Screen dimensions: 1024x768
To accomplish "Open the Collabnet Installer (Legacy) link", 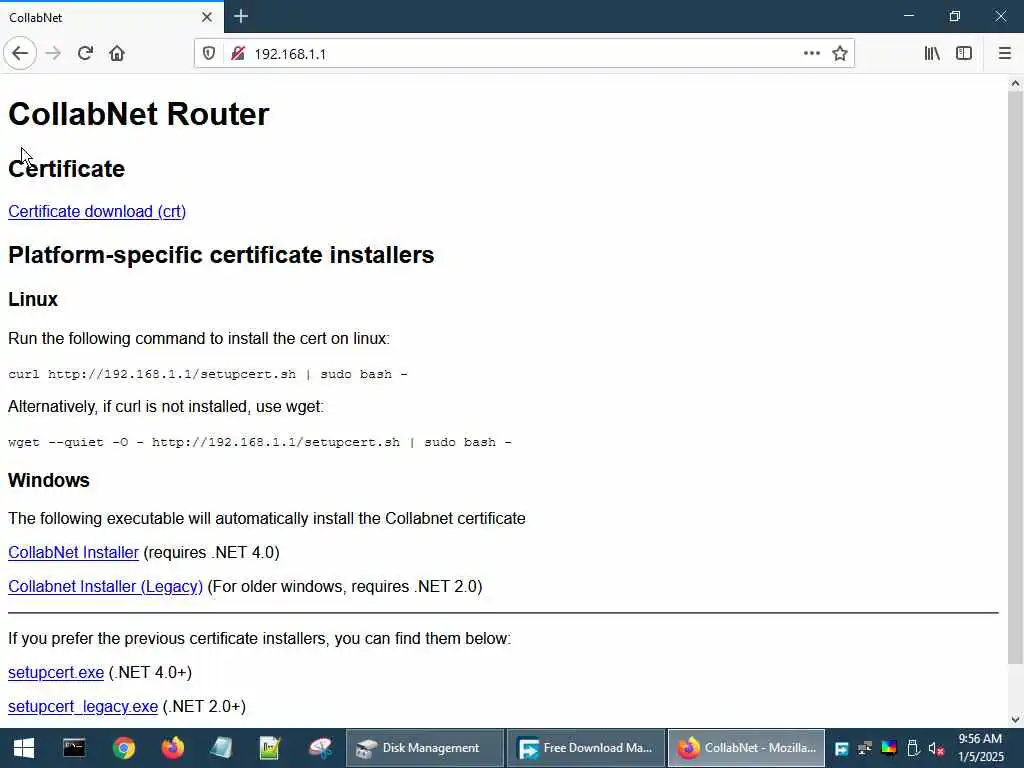I will pyautogui.click(x=105, y=586).
